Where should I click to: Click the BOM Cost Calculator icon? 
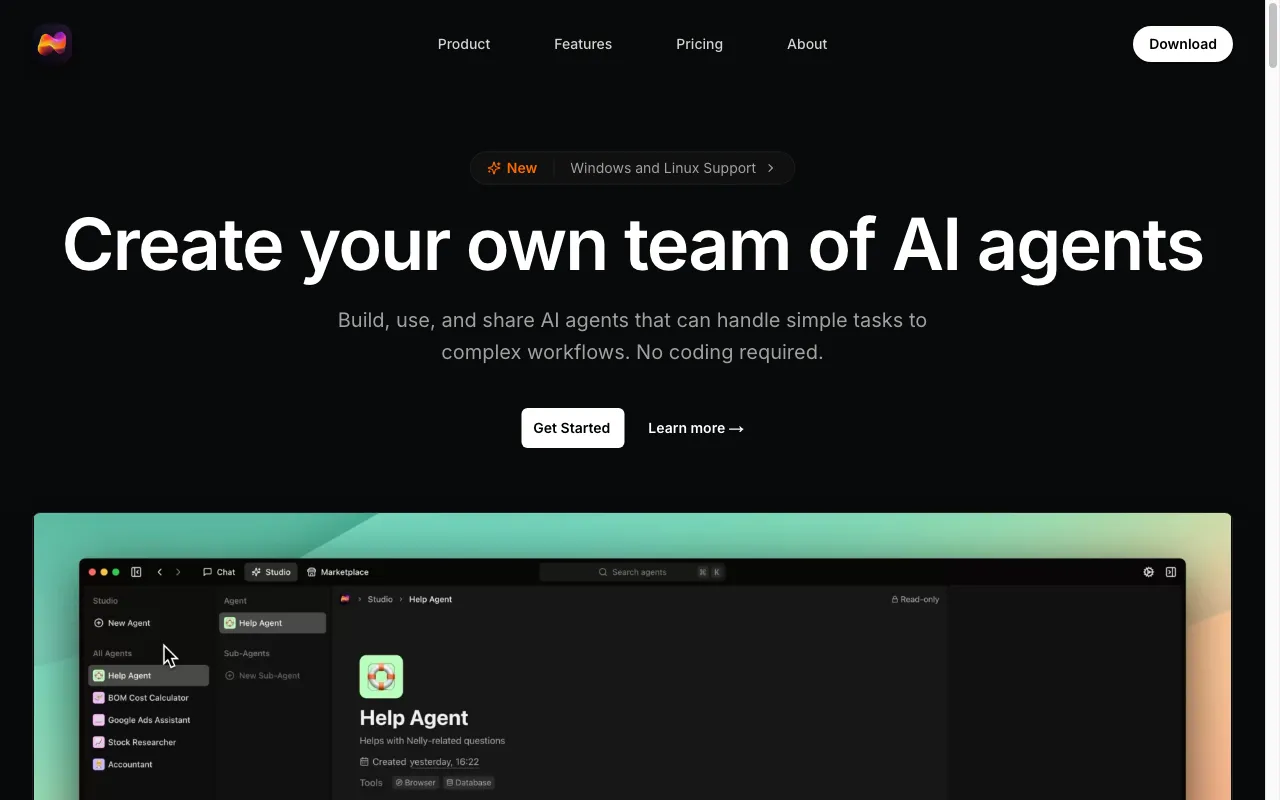[99, 698]
